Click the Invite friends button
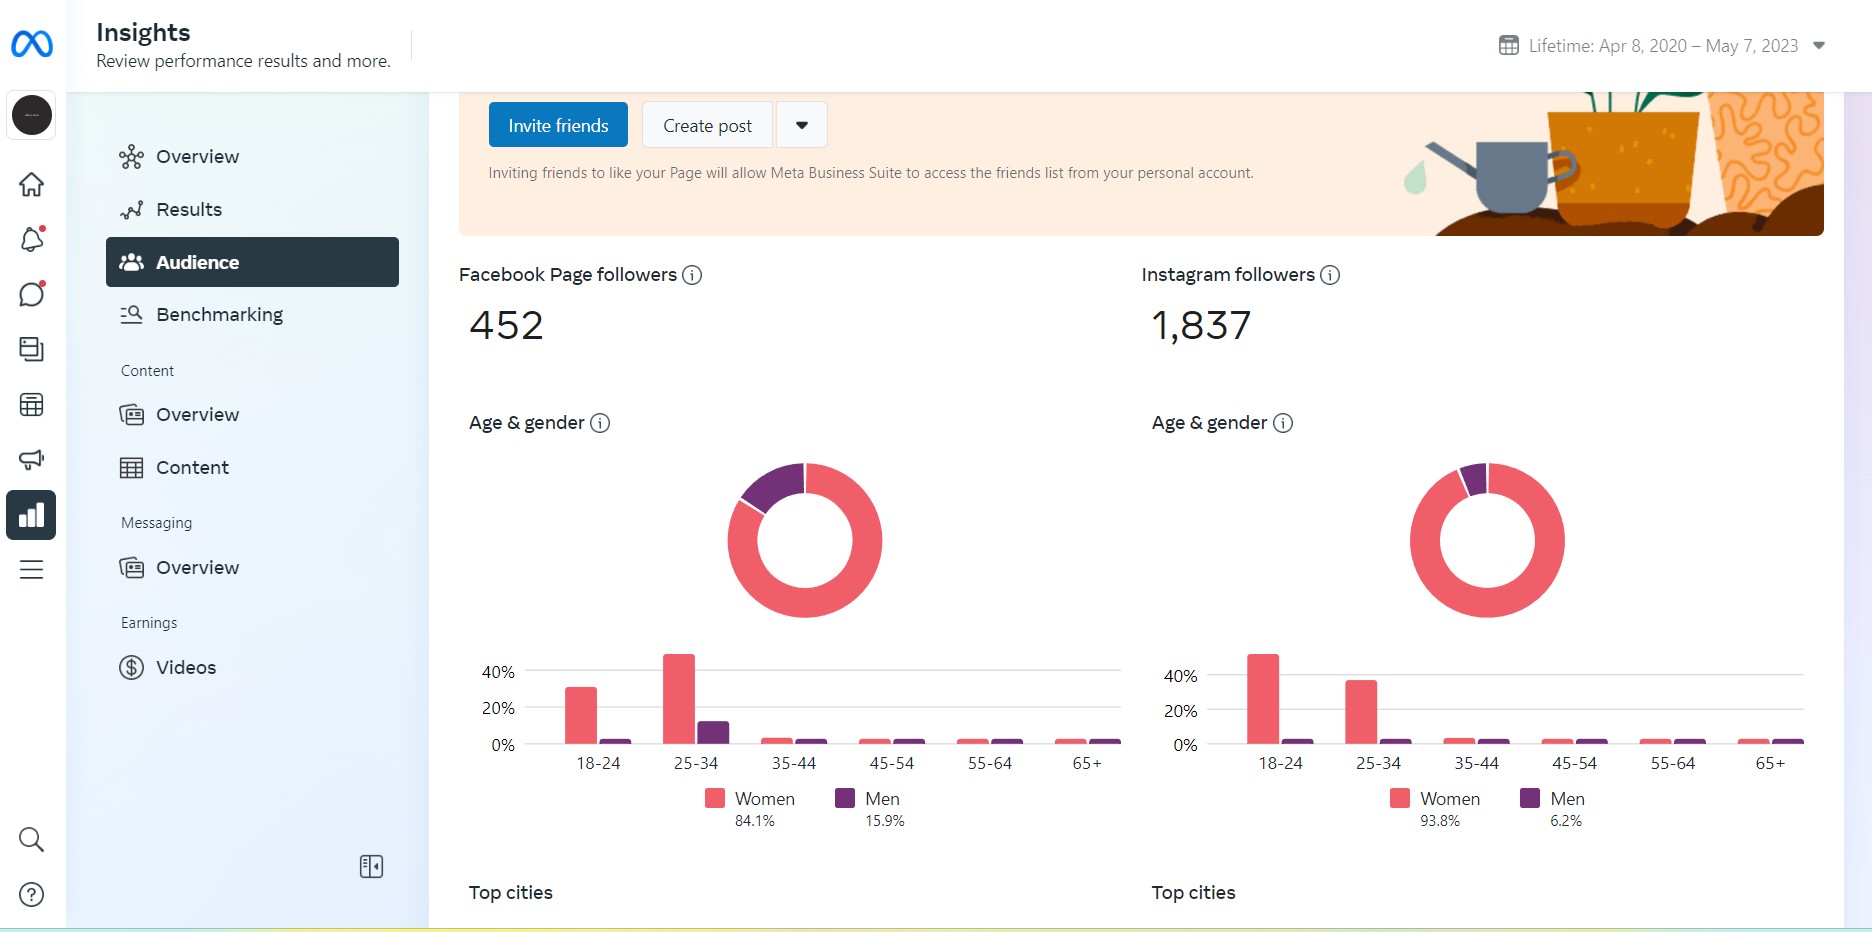The width and height of the screenshot is (1872, 932). click(558, 125)
